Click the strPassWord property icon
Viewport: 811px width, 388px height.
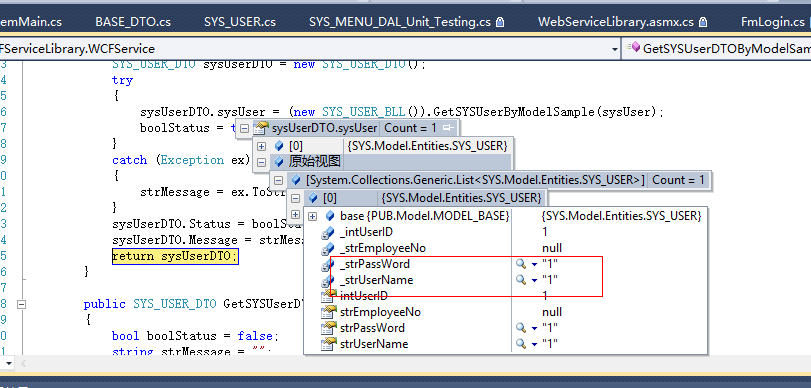(328, 328)
